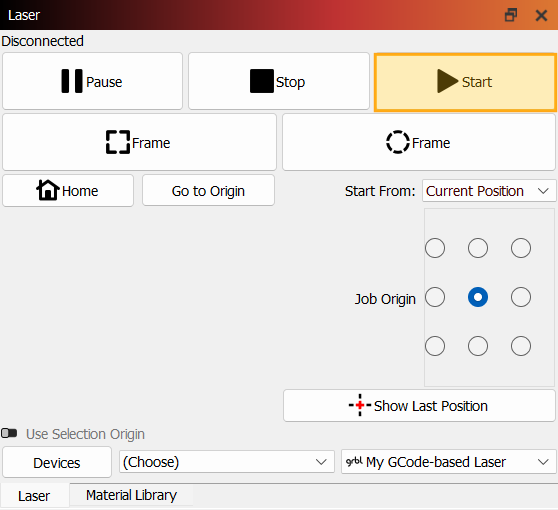Click the square Frame button

coord(140,142)
